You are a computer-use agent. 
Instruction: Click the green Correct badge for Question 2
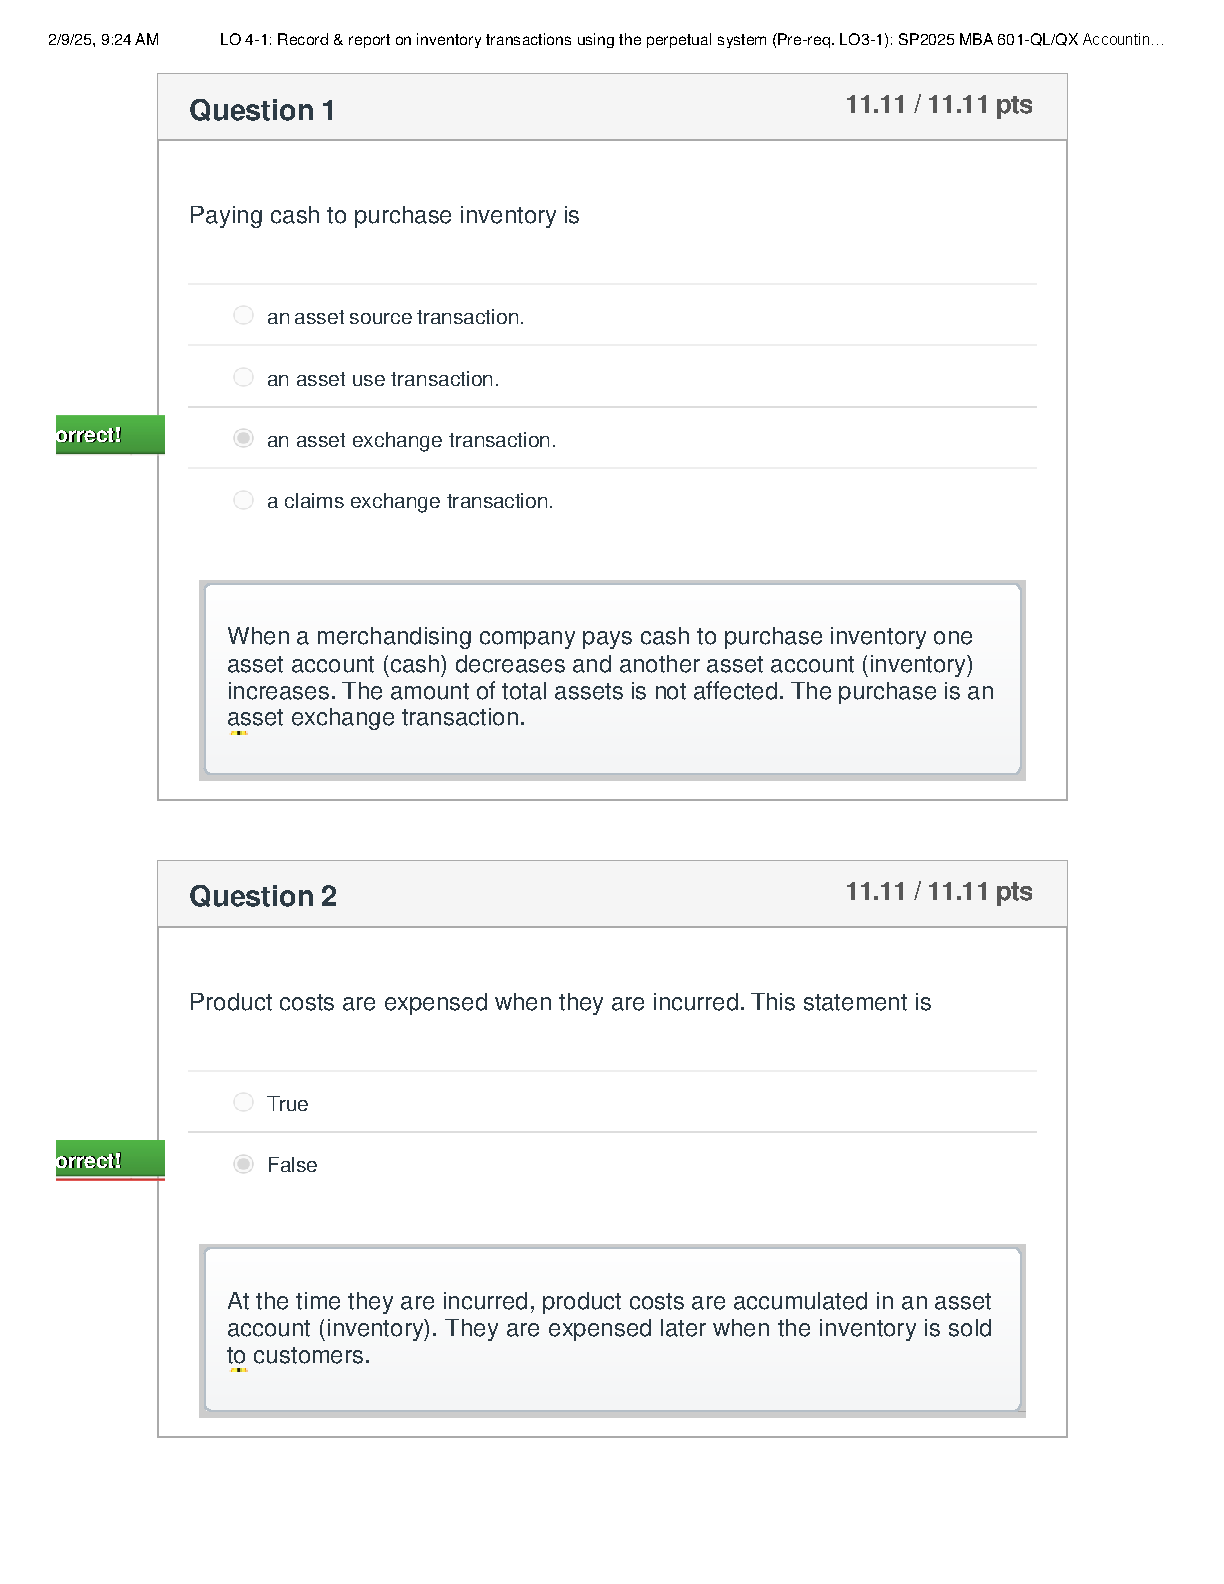point(109,1160)
